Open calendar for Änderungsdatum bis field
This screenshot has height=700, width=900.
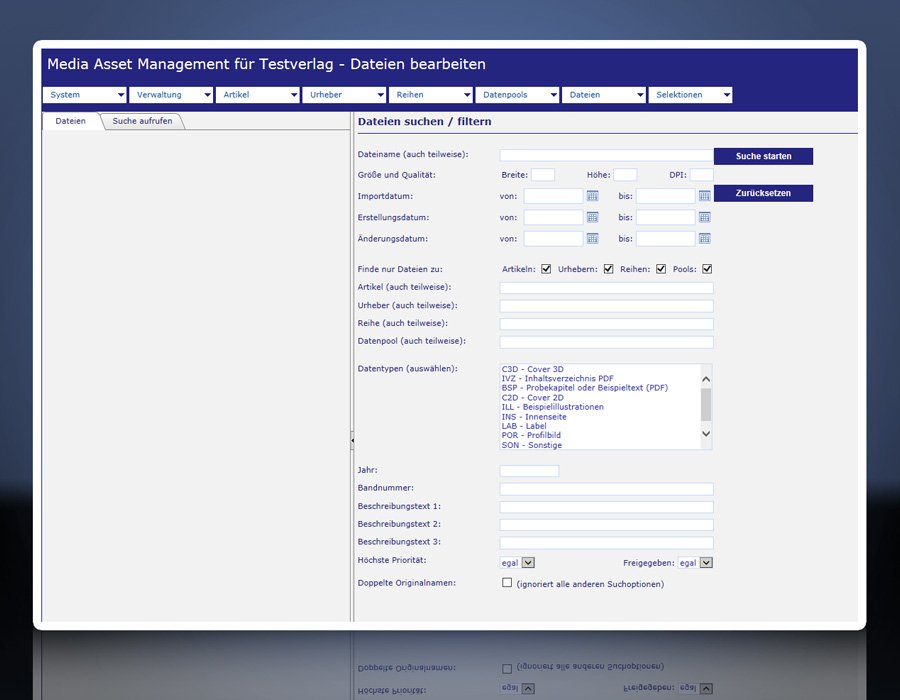704,239
